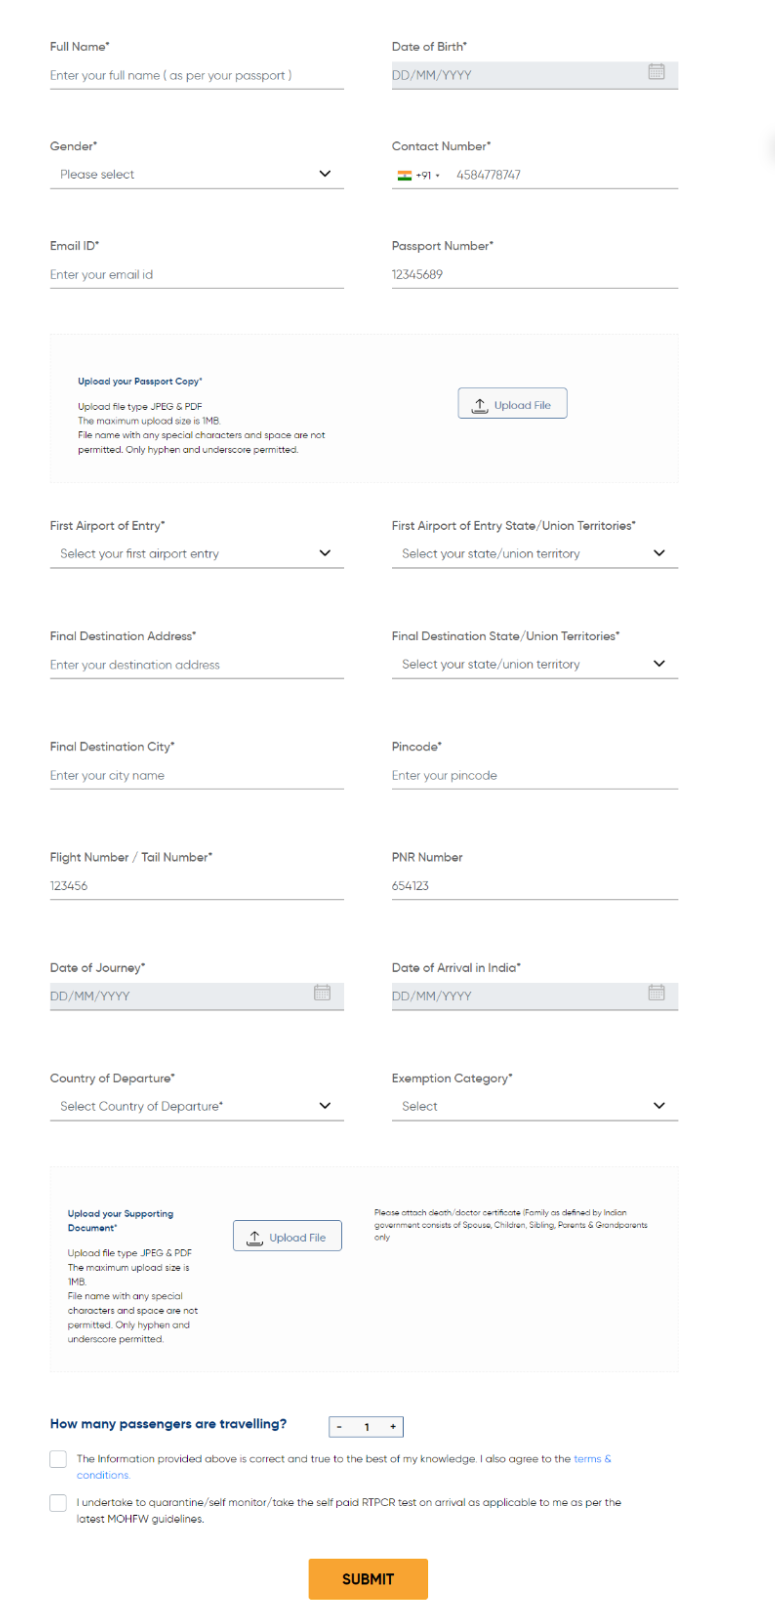Decrease passenger count with minus button
Image resolution: width=775 pixels, height=1612 pixels.
(x=340, y=1427)
